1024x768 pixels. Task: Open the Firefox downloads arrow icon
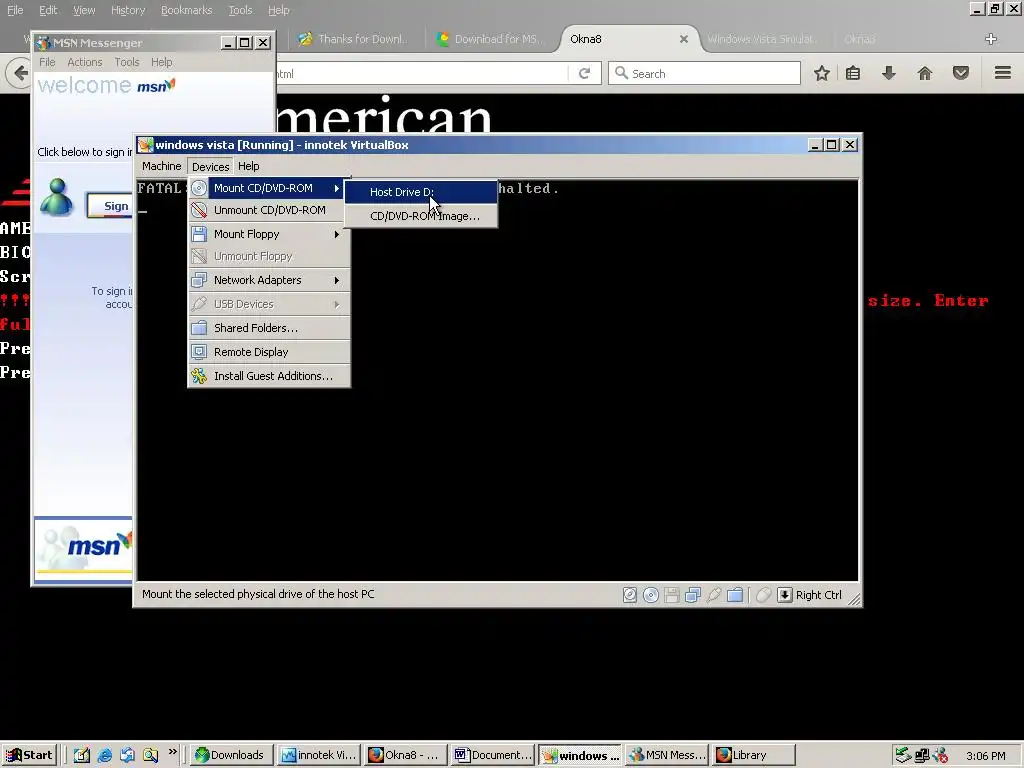[888, 73]
